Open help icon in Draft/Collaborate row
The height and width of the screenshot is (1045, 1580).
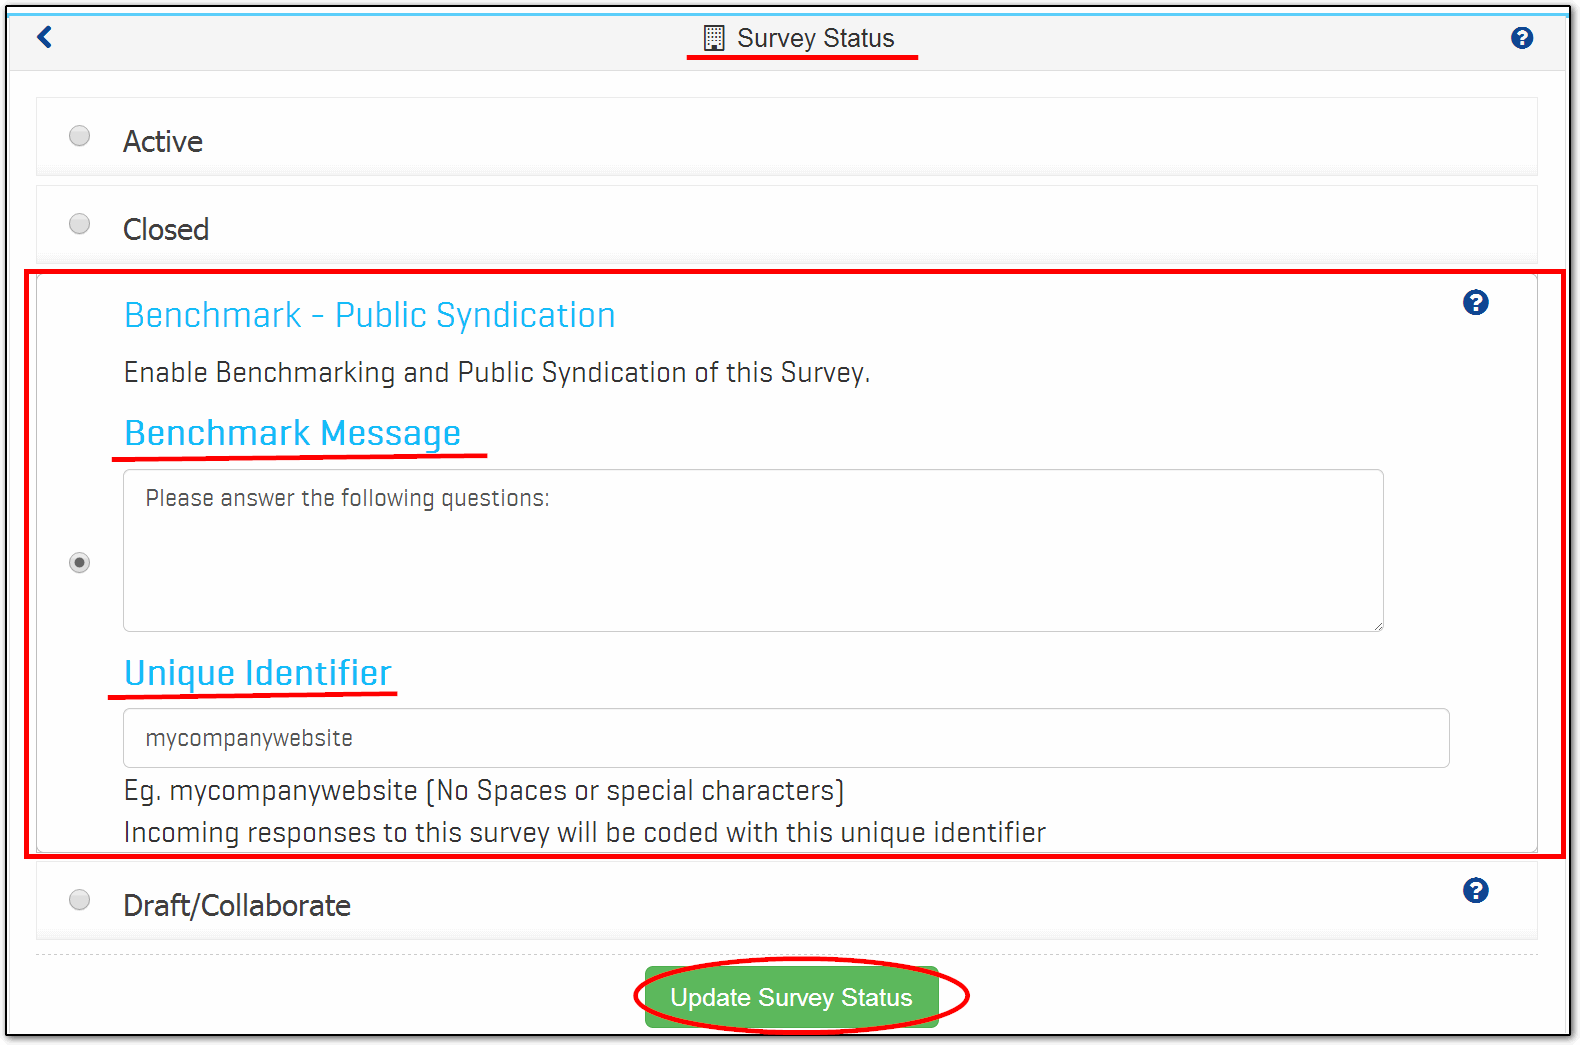(1475, 890)
